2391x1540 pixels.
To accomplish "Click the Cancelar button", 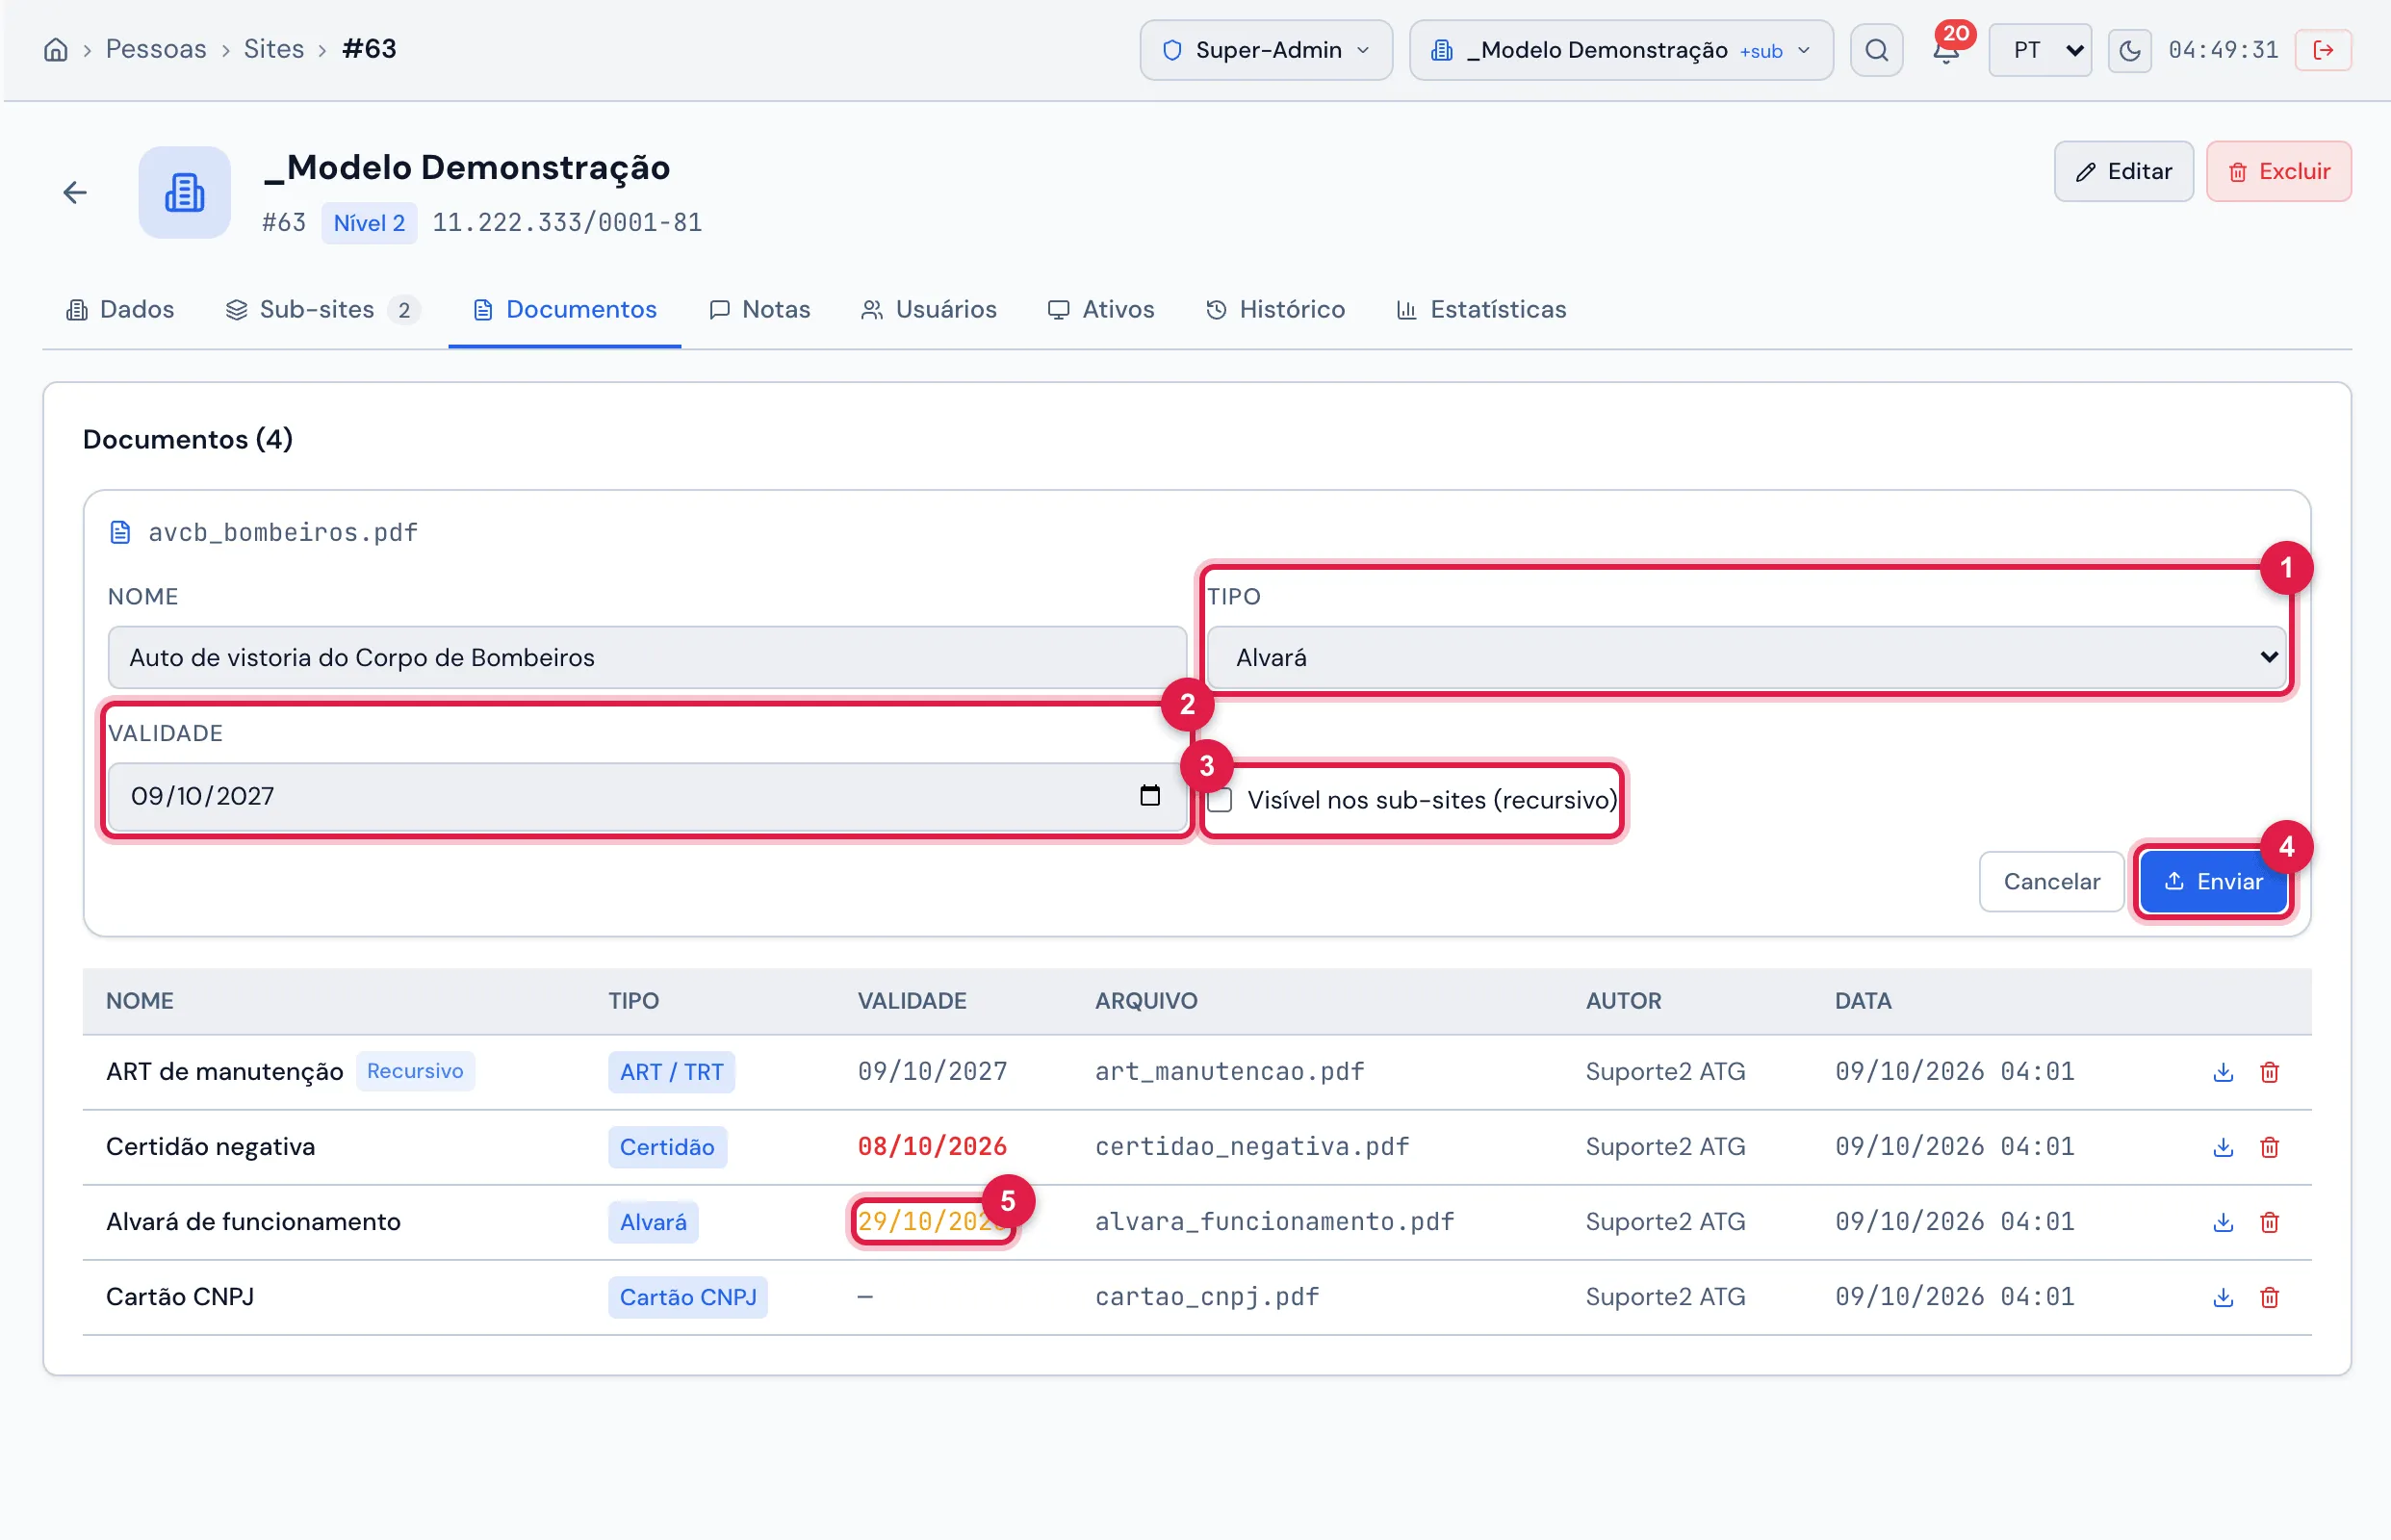I will [2051, 881].
